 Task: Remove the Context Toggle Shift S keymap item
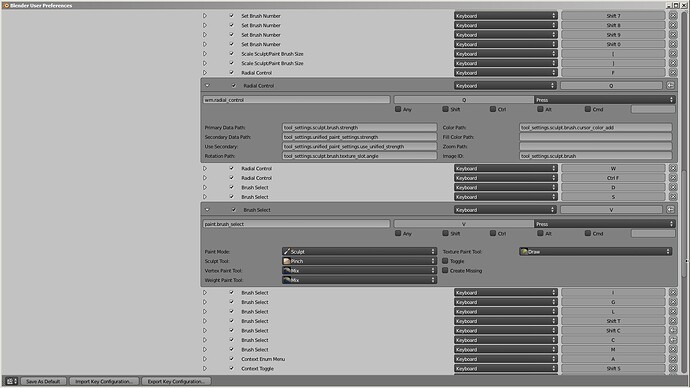coord(673,369)
